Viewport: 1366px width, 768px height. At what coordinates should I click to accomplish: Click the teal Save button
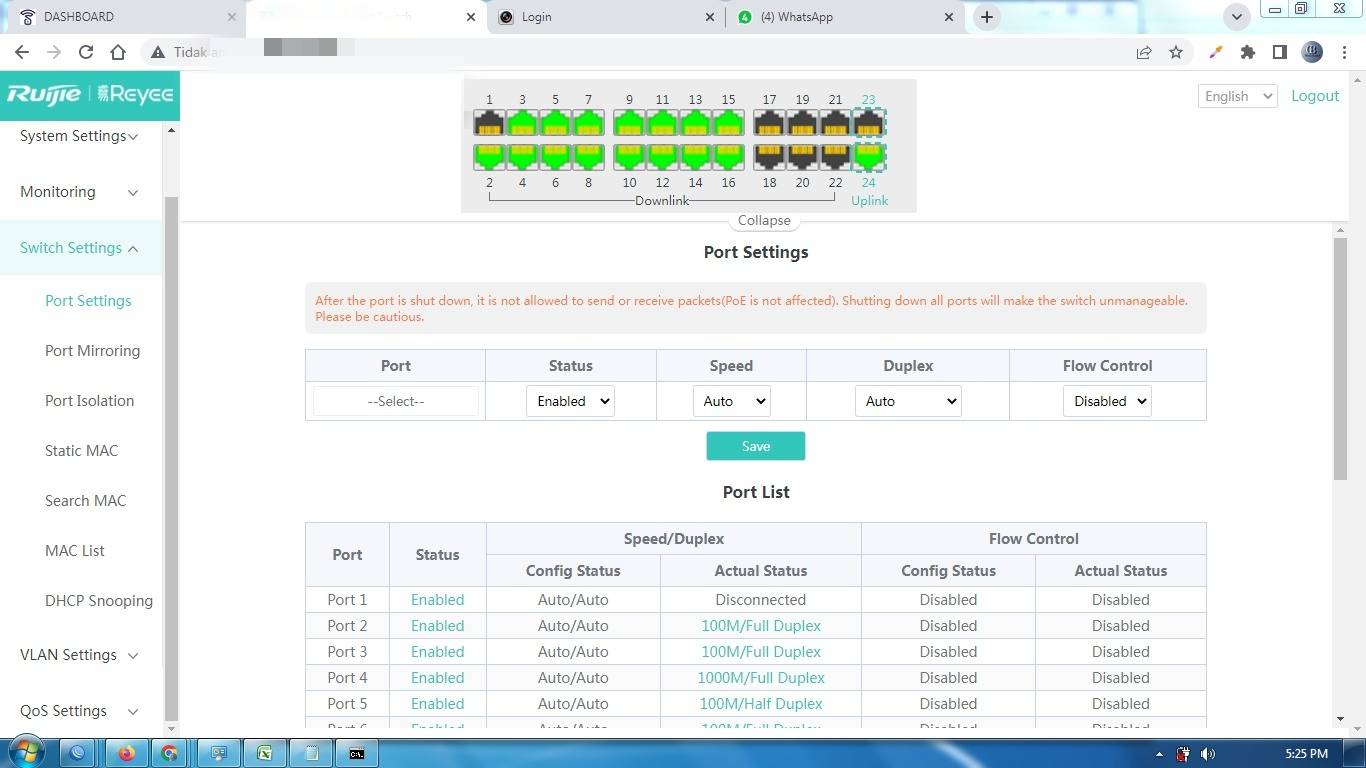pyautogui.click(x=755, y=446)
